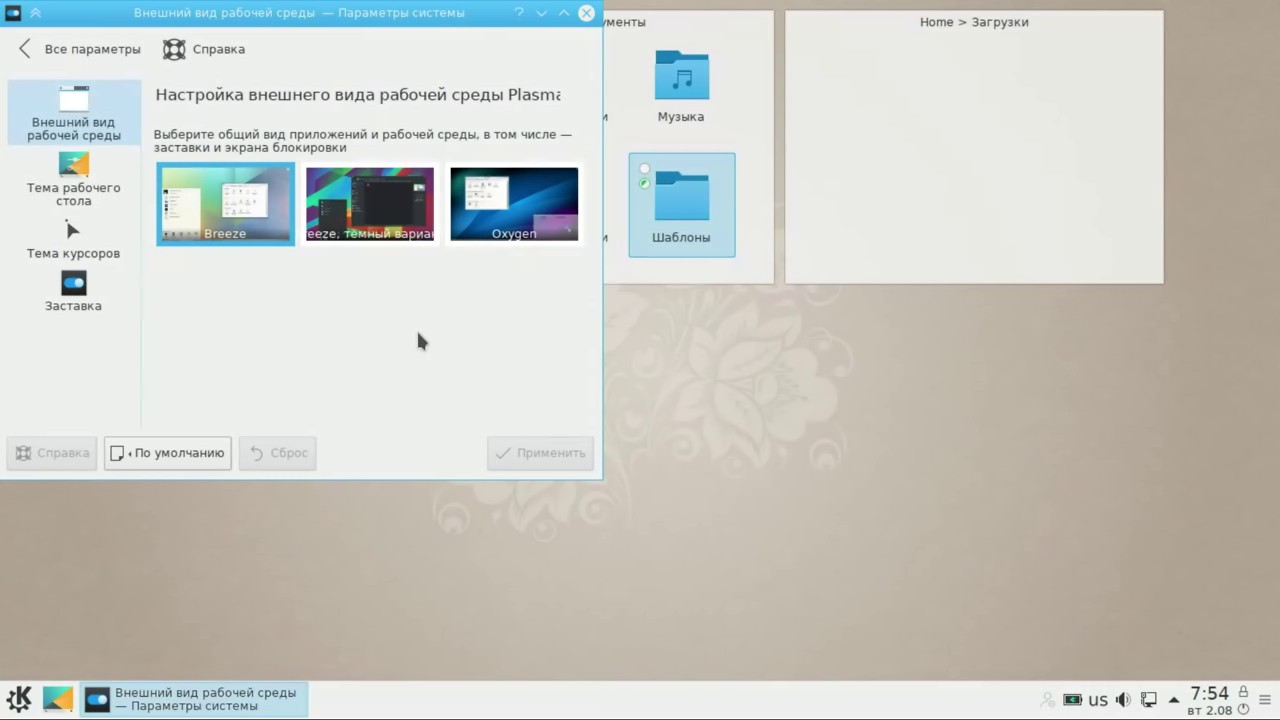Open the battery status tray icon
The width and height of the screenshot is (1280, 720).
click(x=1072, y=700)
